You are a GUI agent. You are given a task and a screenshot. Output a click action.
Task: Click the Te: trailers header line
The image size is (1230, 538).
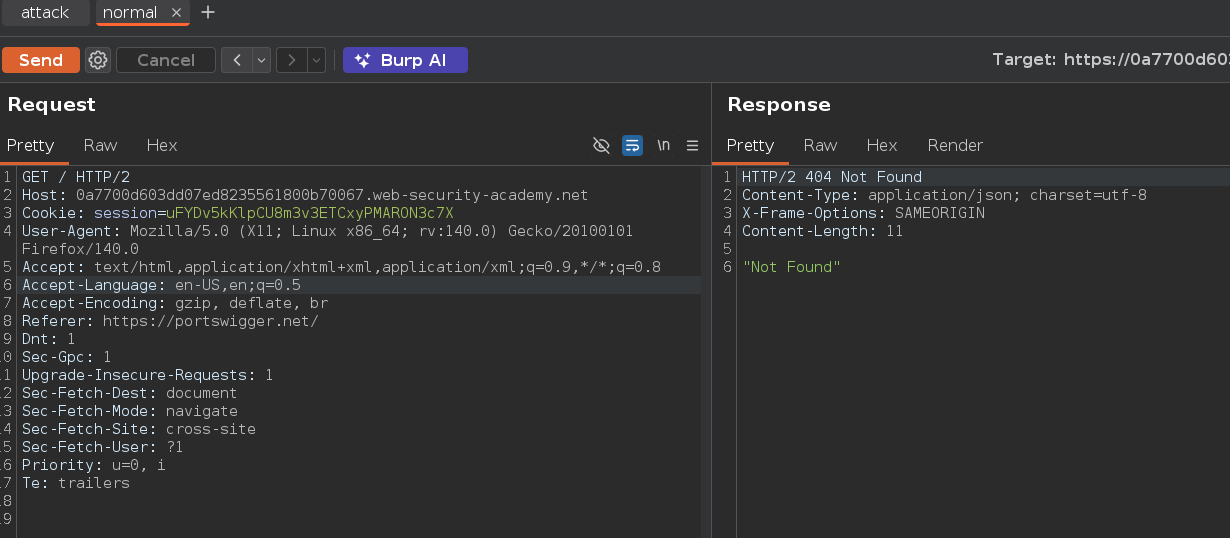[x=76, y=483]
